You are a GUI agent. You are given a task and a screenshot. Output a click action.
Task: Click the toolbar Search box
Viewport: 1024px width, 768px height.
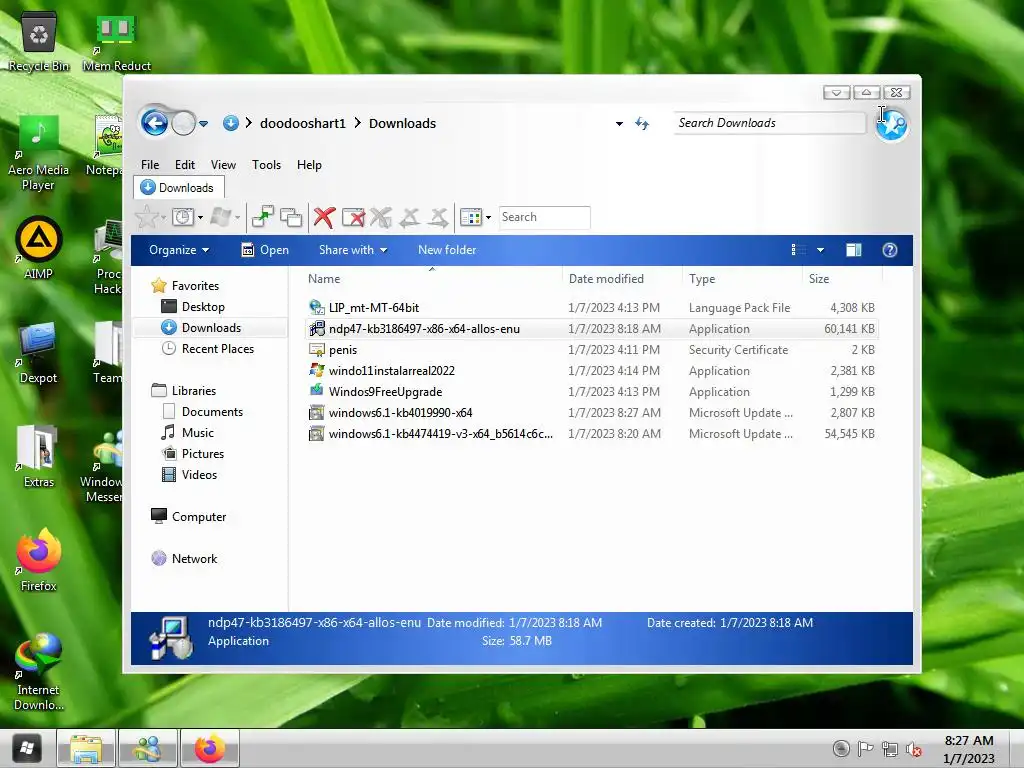tap(544, 217)
